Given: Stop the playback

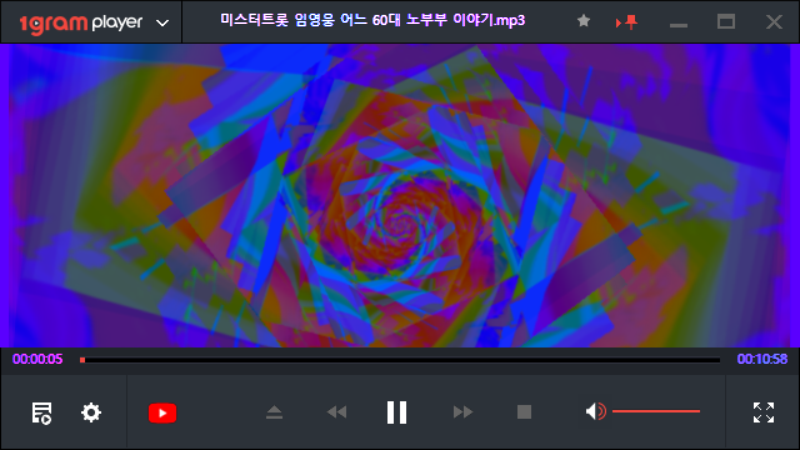Looking at the screenshot, I should pyautogui.click(x=524, y=412).
